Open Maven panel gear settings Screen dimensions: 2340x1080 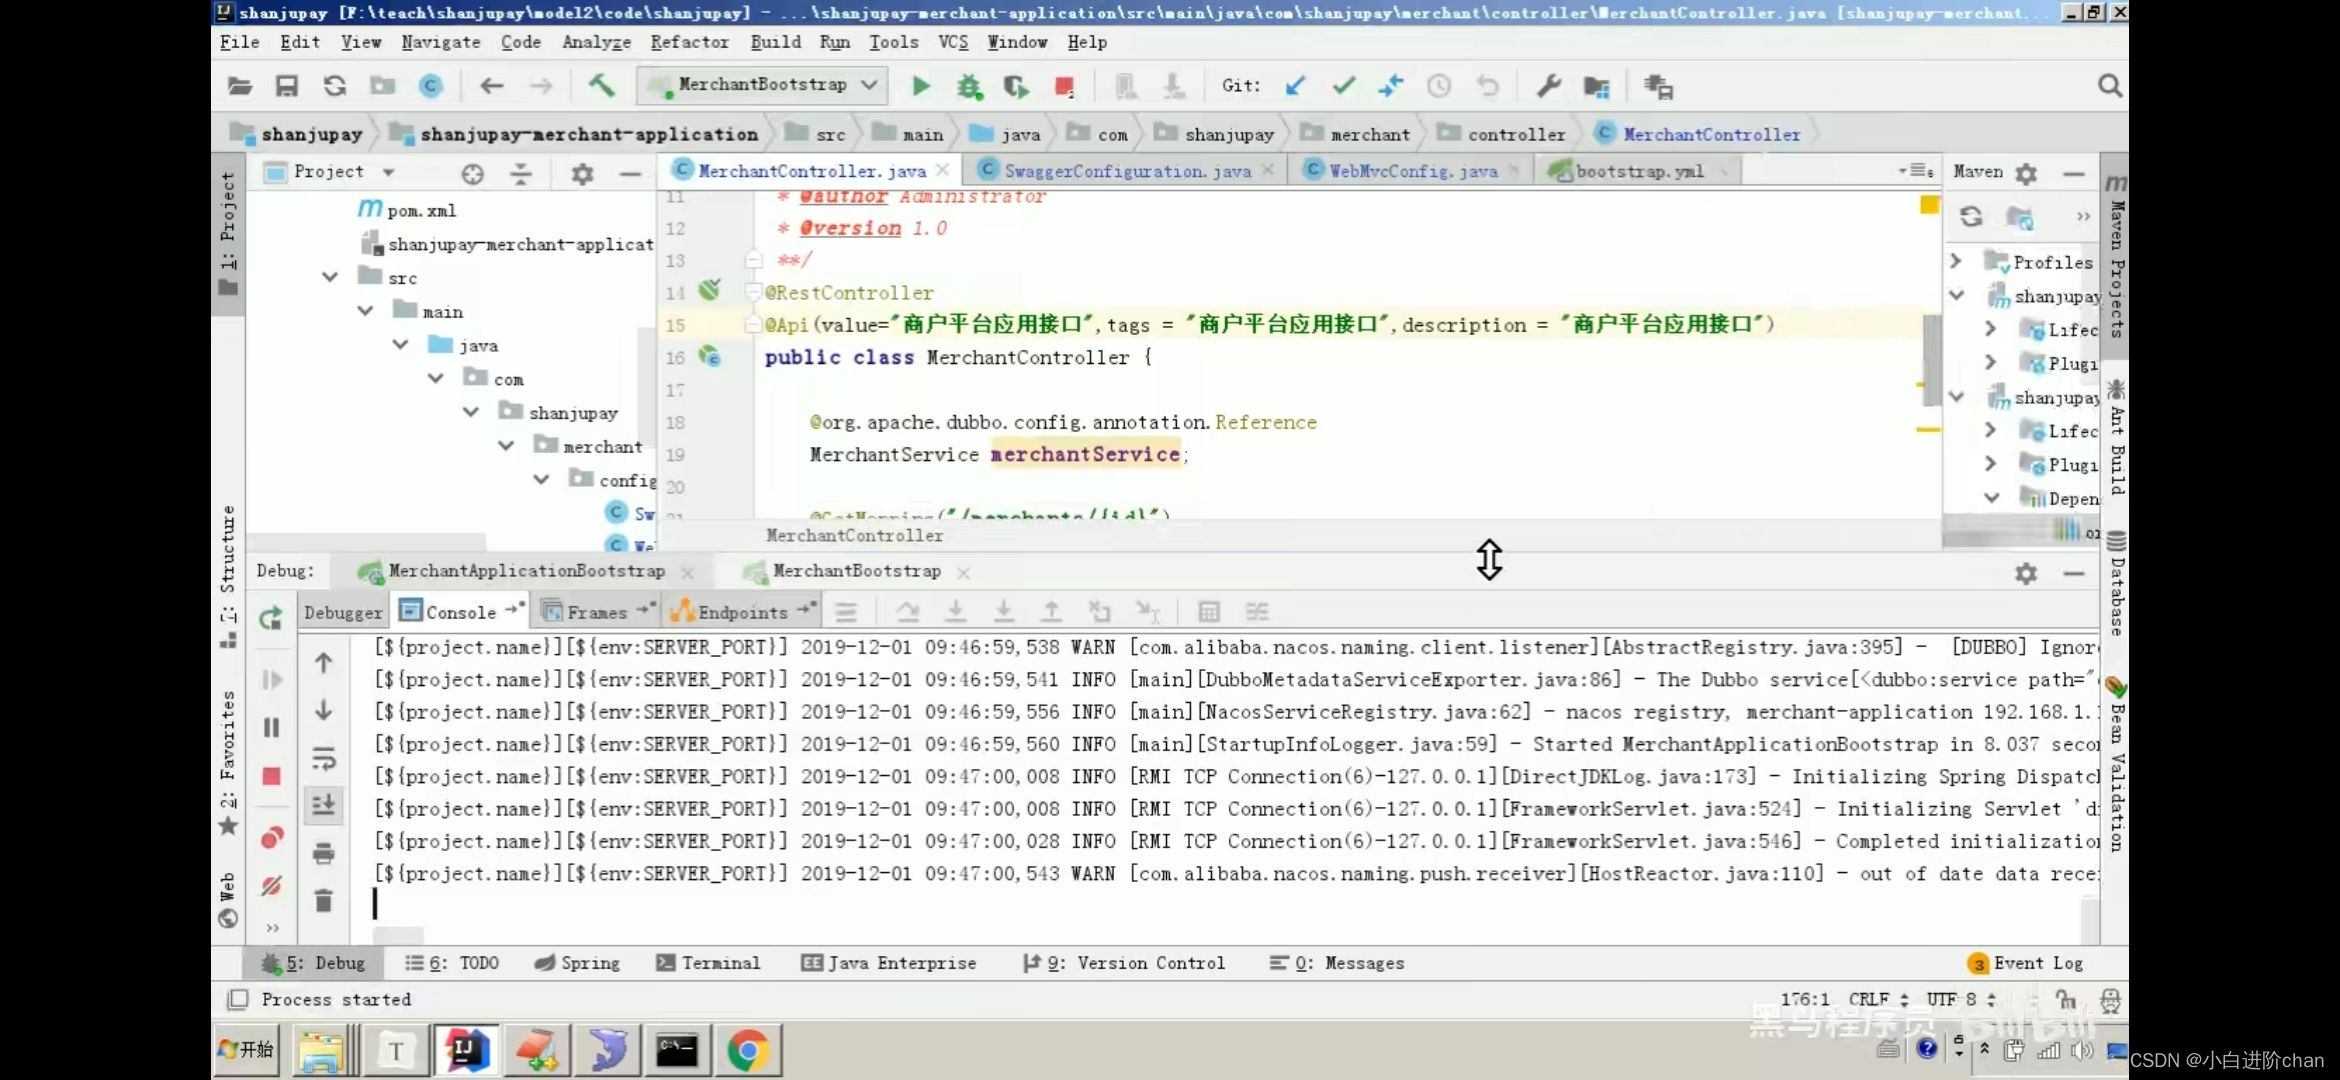click(x=2026, y=173)
